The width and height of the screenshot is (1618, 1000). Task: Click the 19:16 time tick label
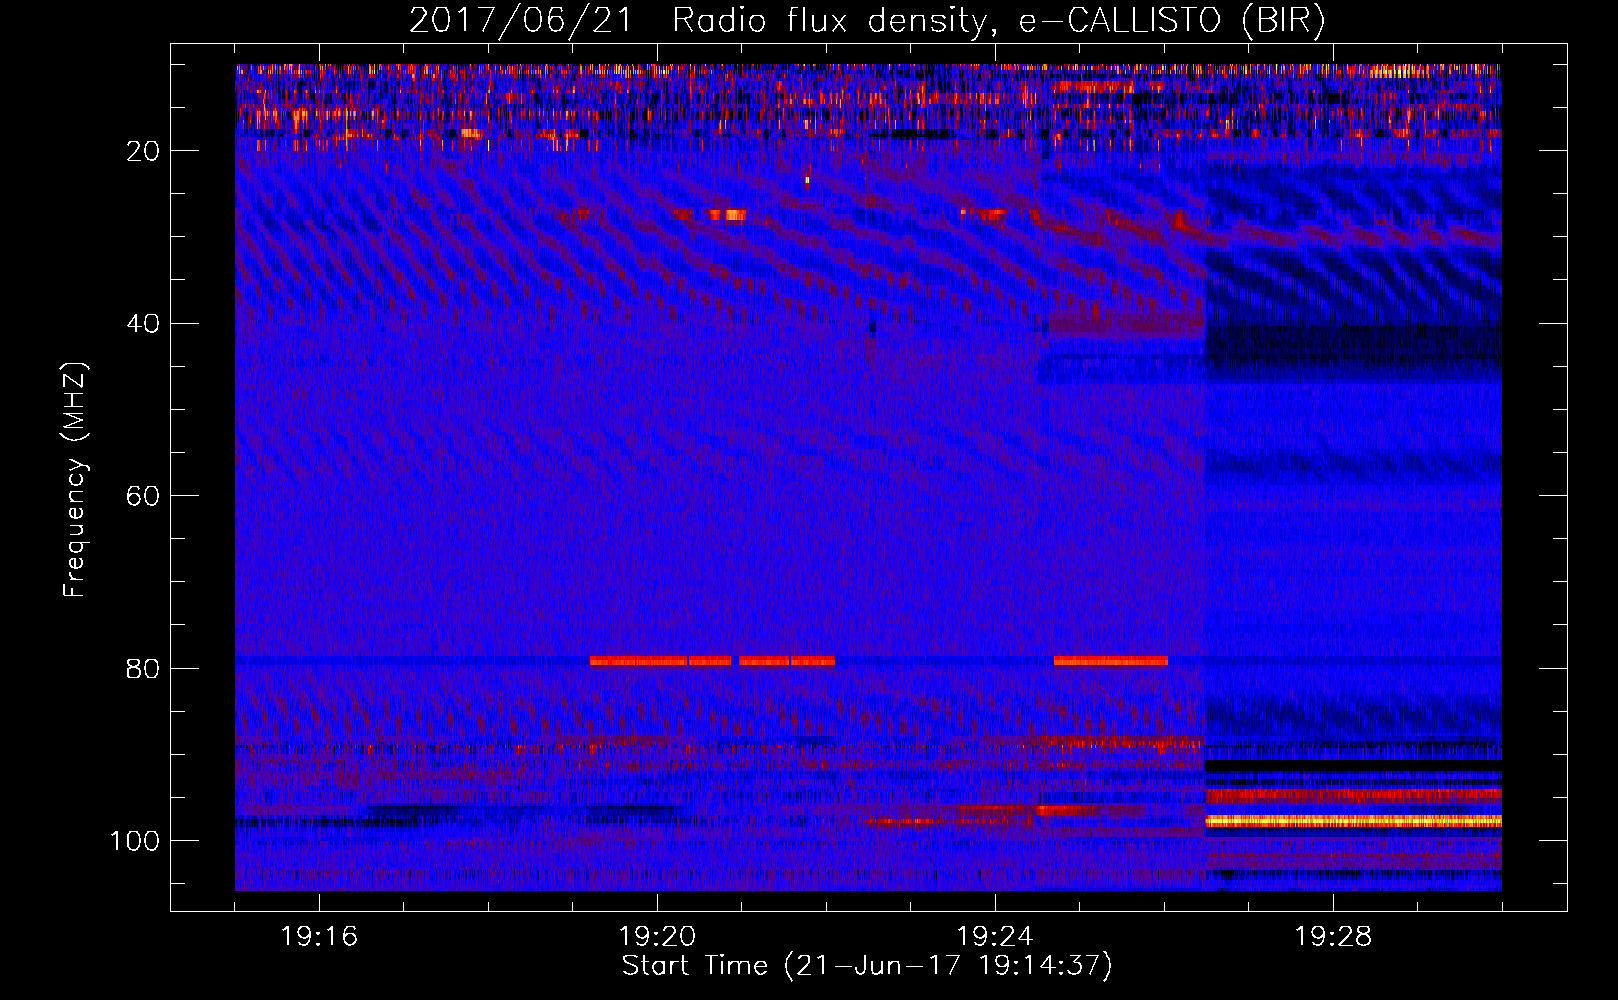click(x=319, y=937)
